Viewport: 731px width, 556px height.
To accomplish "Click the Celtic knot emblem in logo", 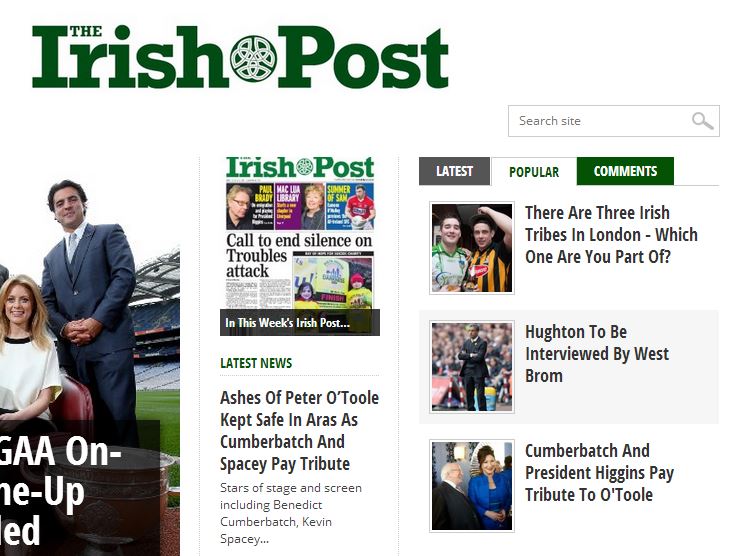I will tap(254, 59).
